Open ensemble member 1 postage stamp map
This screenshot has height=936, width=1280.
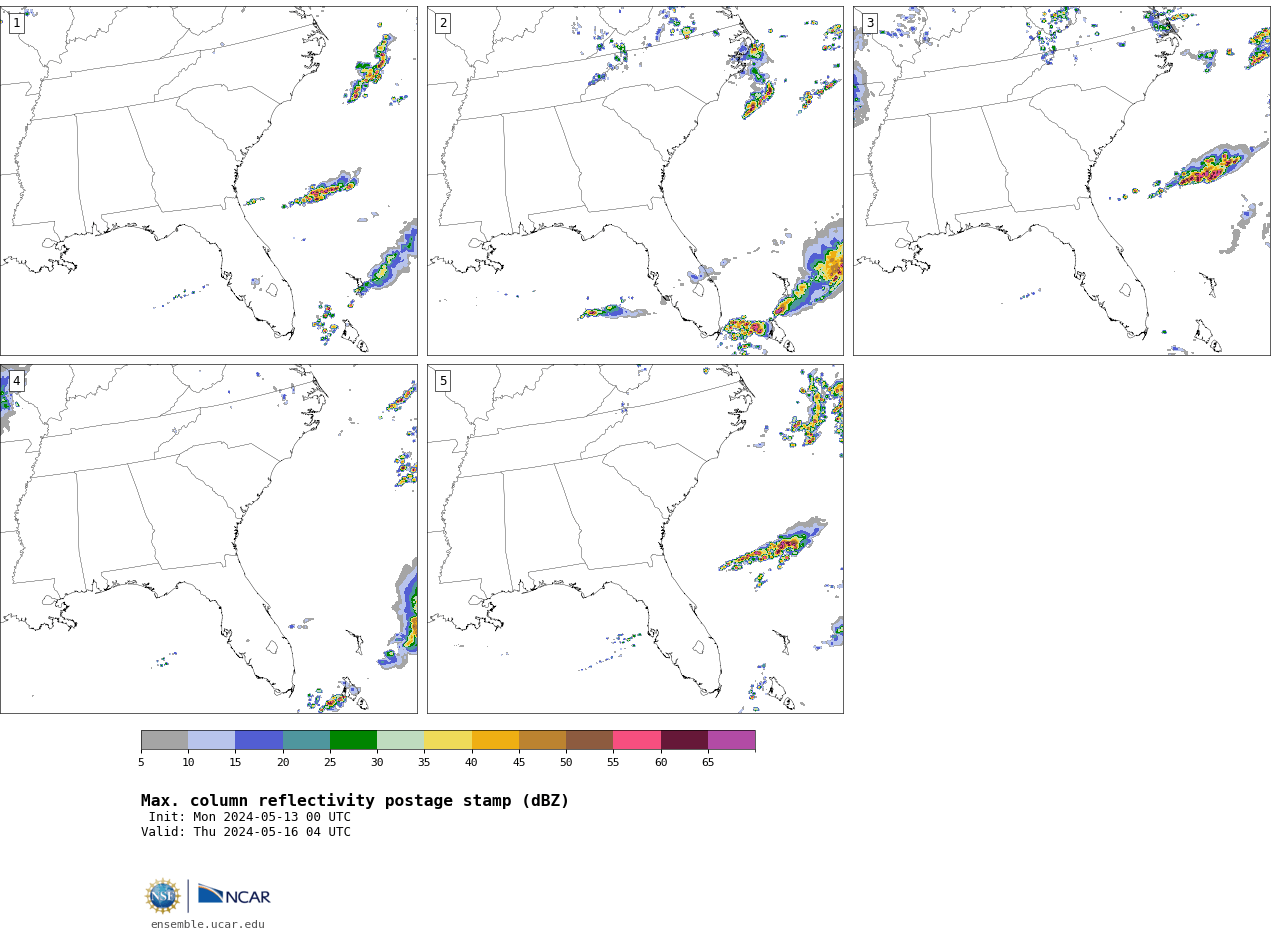pos(208,181)
